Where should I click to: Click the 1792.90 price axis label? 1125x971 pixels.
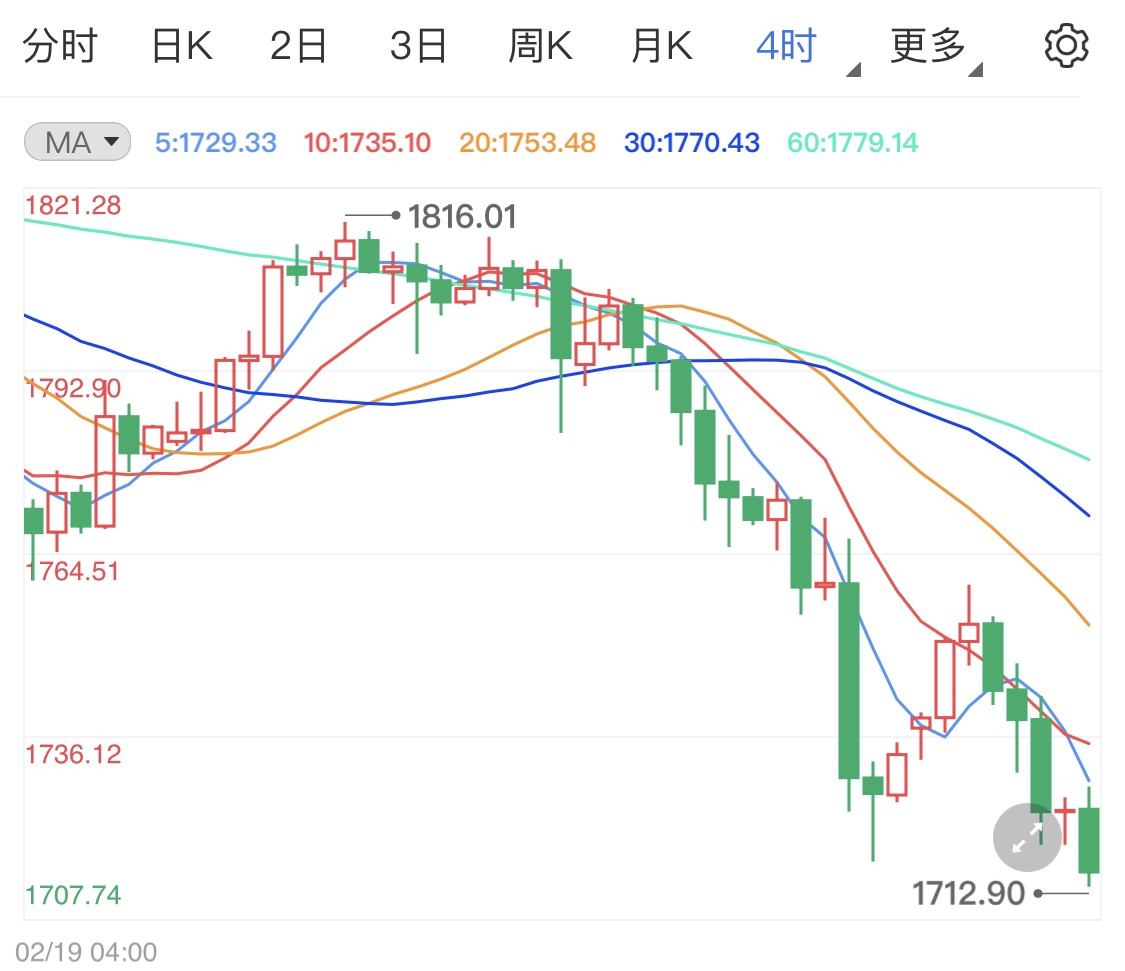pyautogui.click(x=73, y=388)
